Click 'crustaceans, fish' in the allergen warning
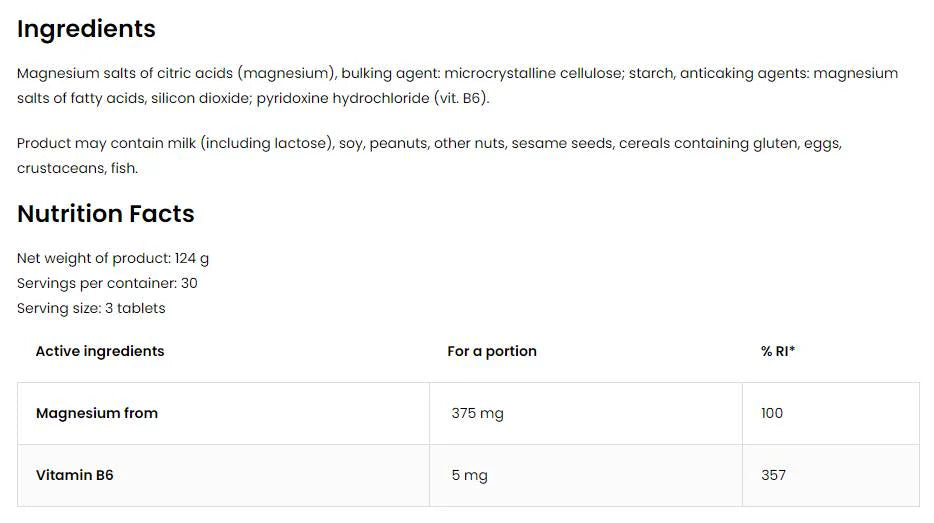Viewport: 934px width, 523px height. [77, 168]
